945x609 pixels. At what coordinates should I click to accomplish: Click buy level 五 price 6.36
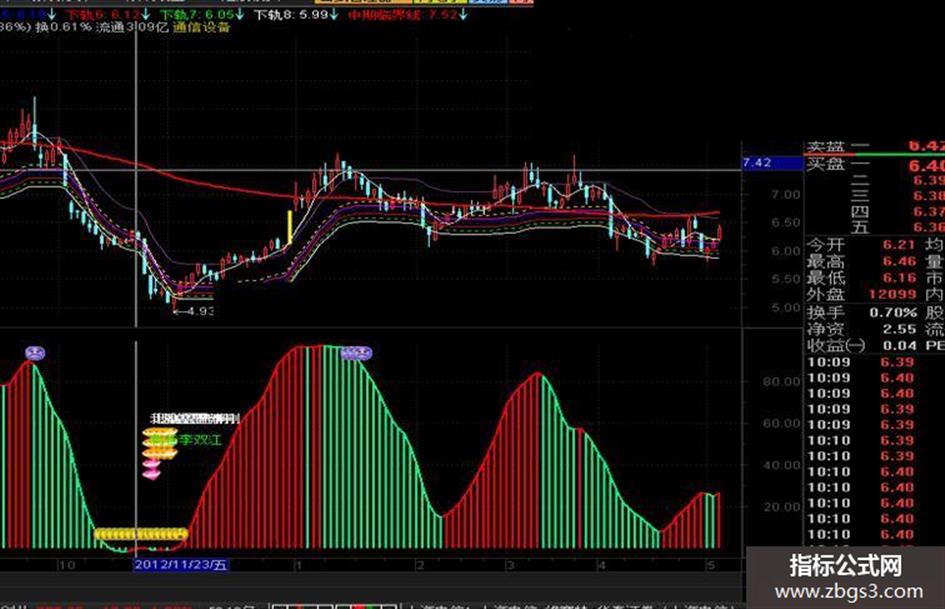pos(929,227)
